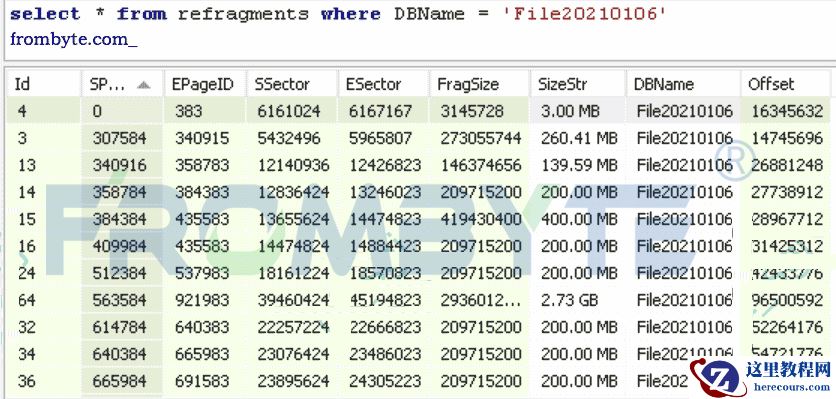Screen dimensions: 836x399
Task: Select the cell with SSector 6161024
Action: click(289, 111)
